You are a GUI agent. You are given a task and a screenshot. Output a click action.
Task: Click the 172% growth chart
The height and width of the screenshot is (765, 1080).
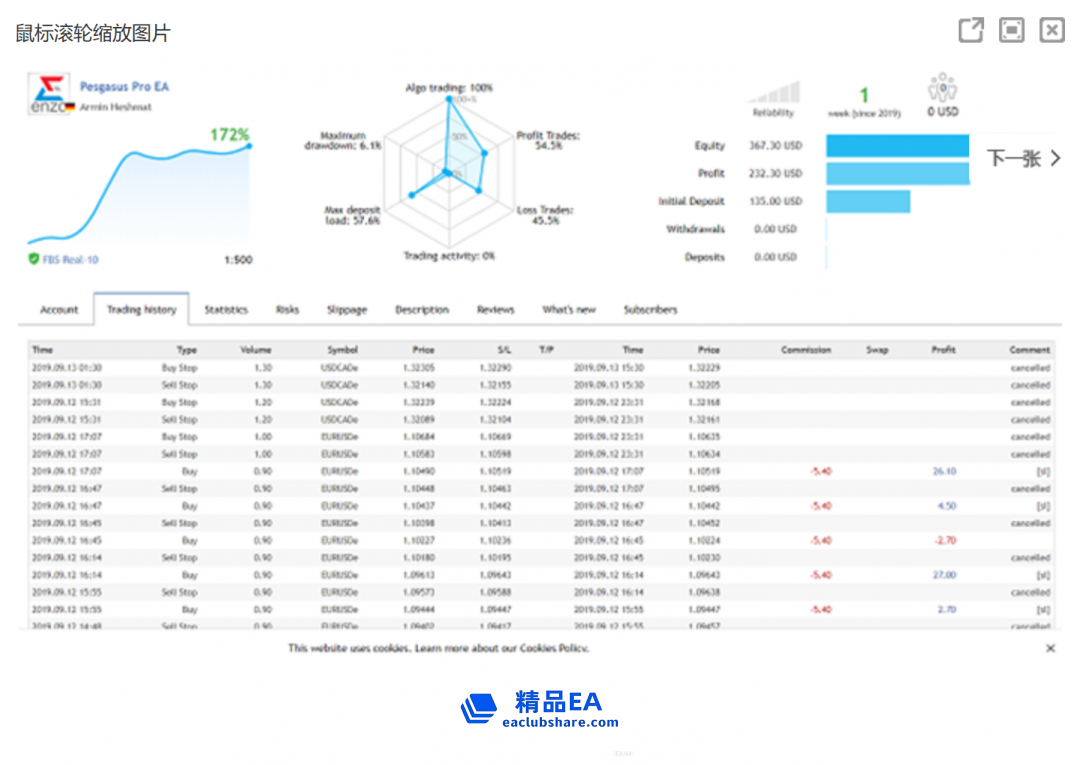(140, 195)
